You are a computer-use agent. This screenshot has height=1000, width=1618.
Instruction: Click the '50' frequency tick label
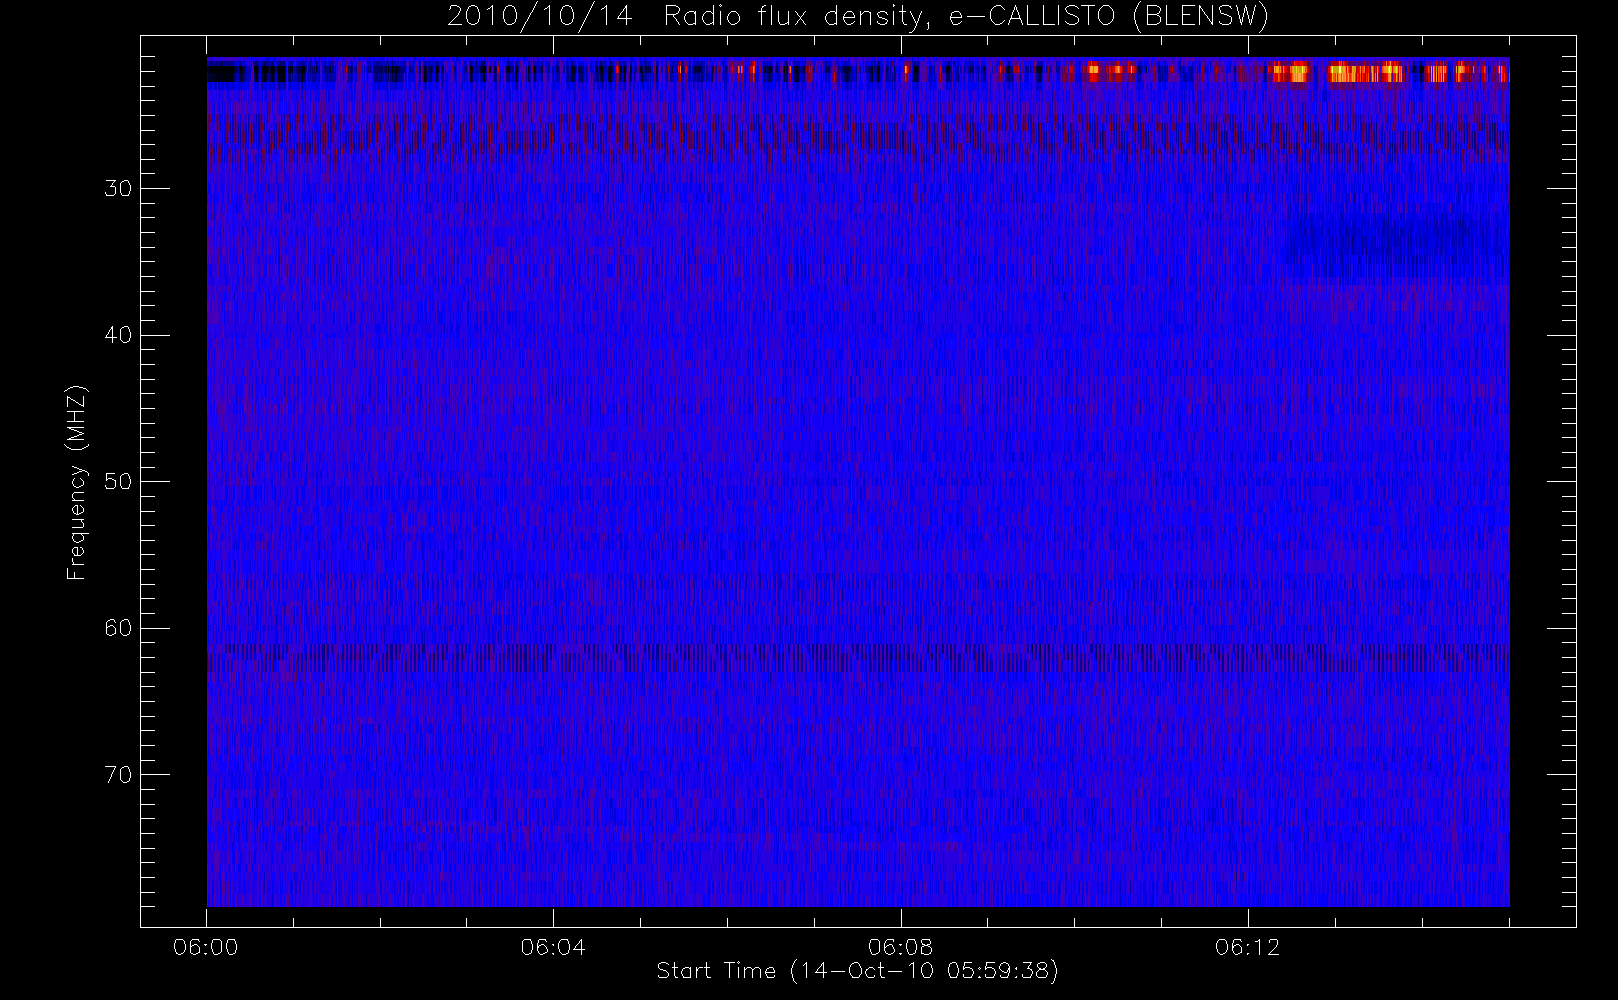point(117,482)
